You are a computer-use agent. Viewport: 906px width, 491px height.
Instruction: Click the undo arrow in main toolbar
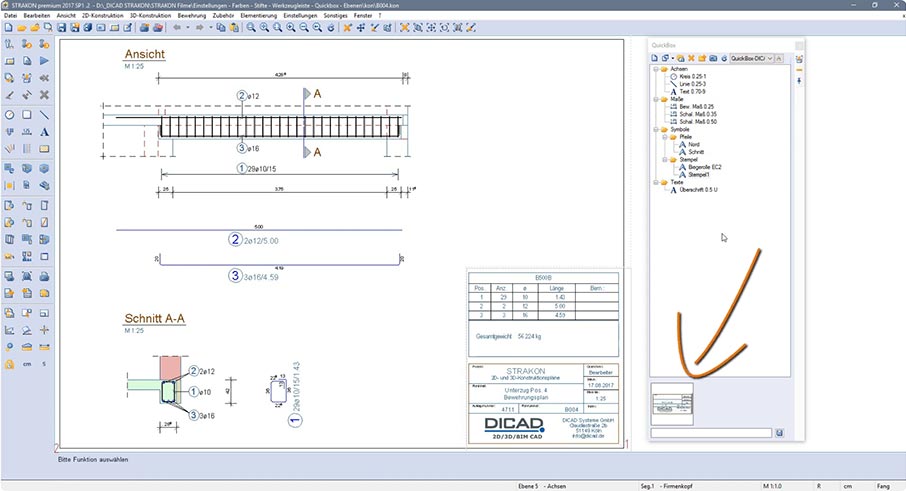pos(177,28)
